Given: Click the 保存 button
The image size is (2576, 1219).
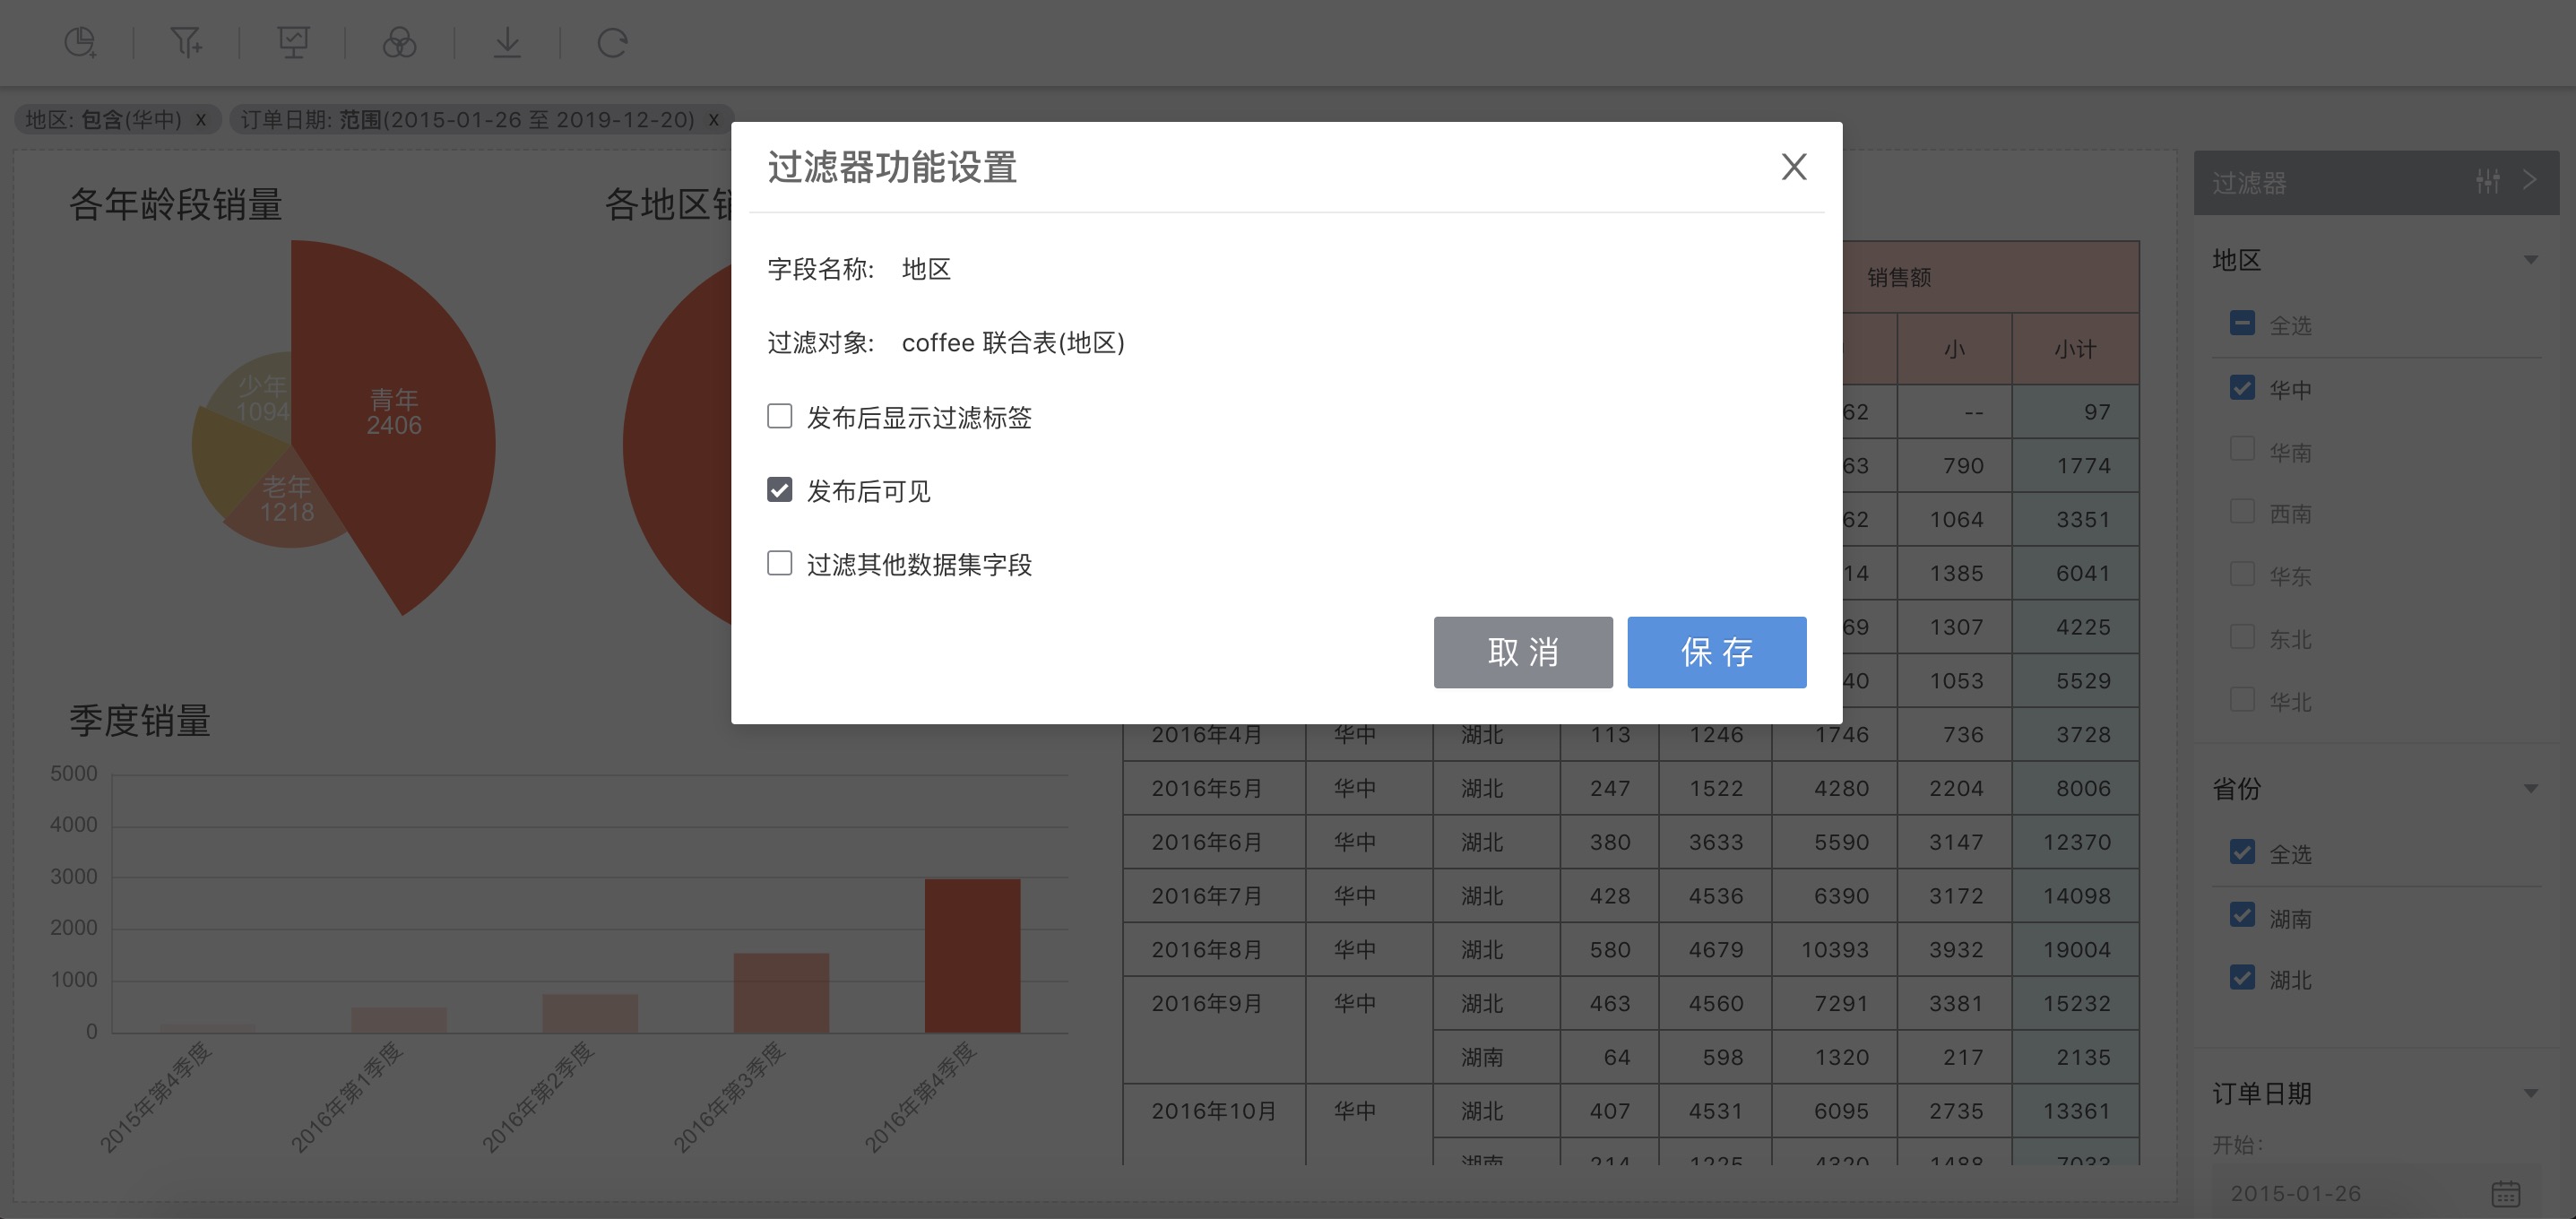Looking at the screenshot, I should 1716,652.
